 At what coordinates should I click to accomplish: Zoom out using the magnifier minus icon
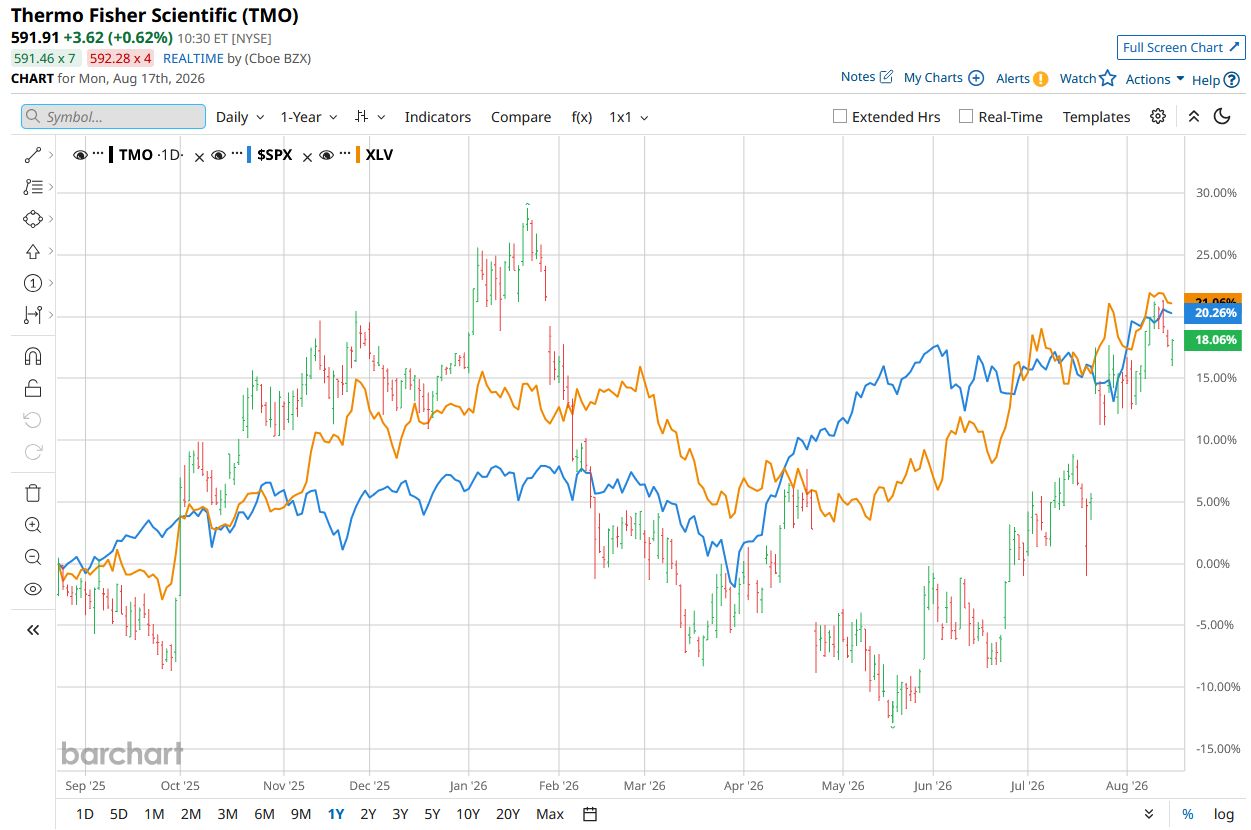33,557
